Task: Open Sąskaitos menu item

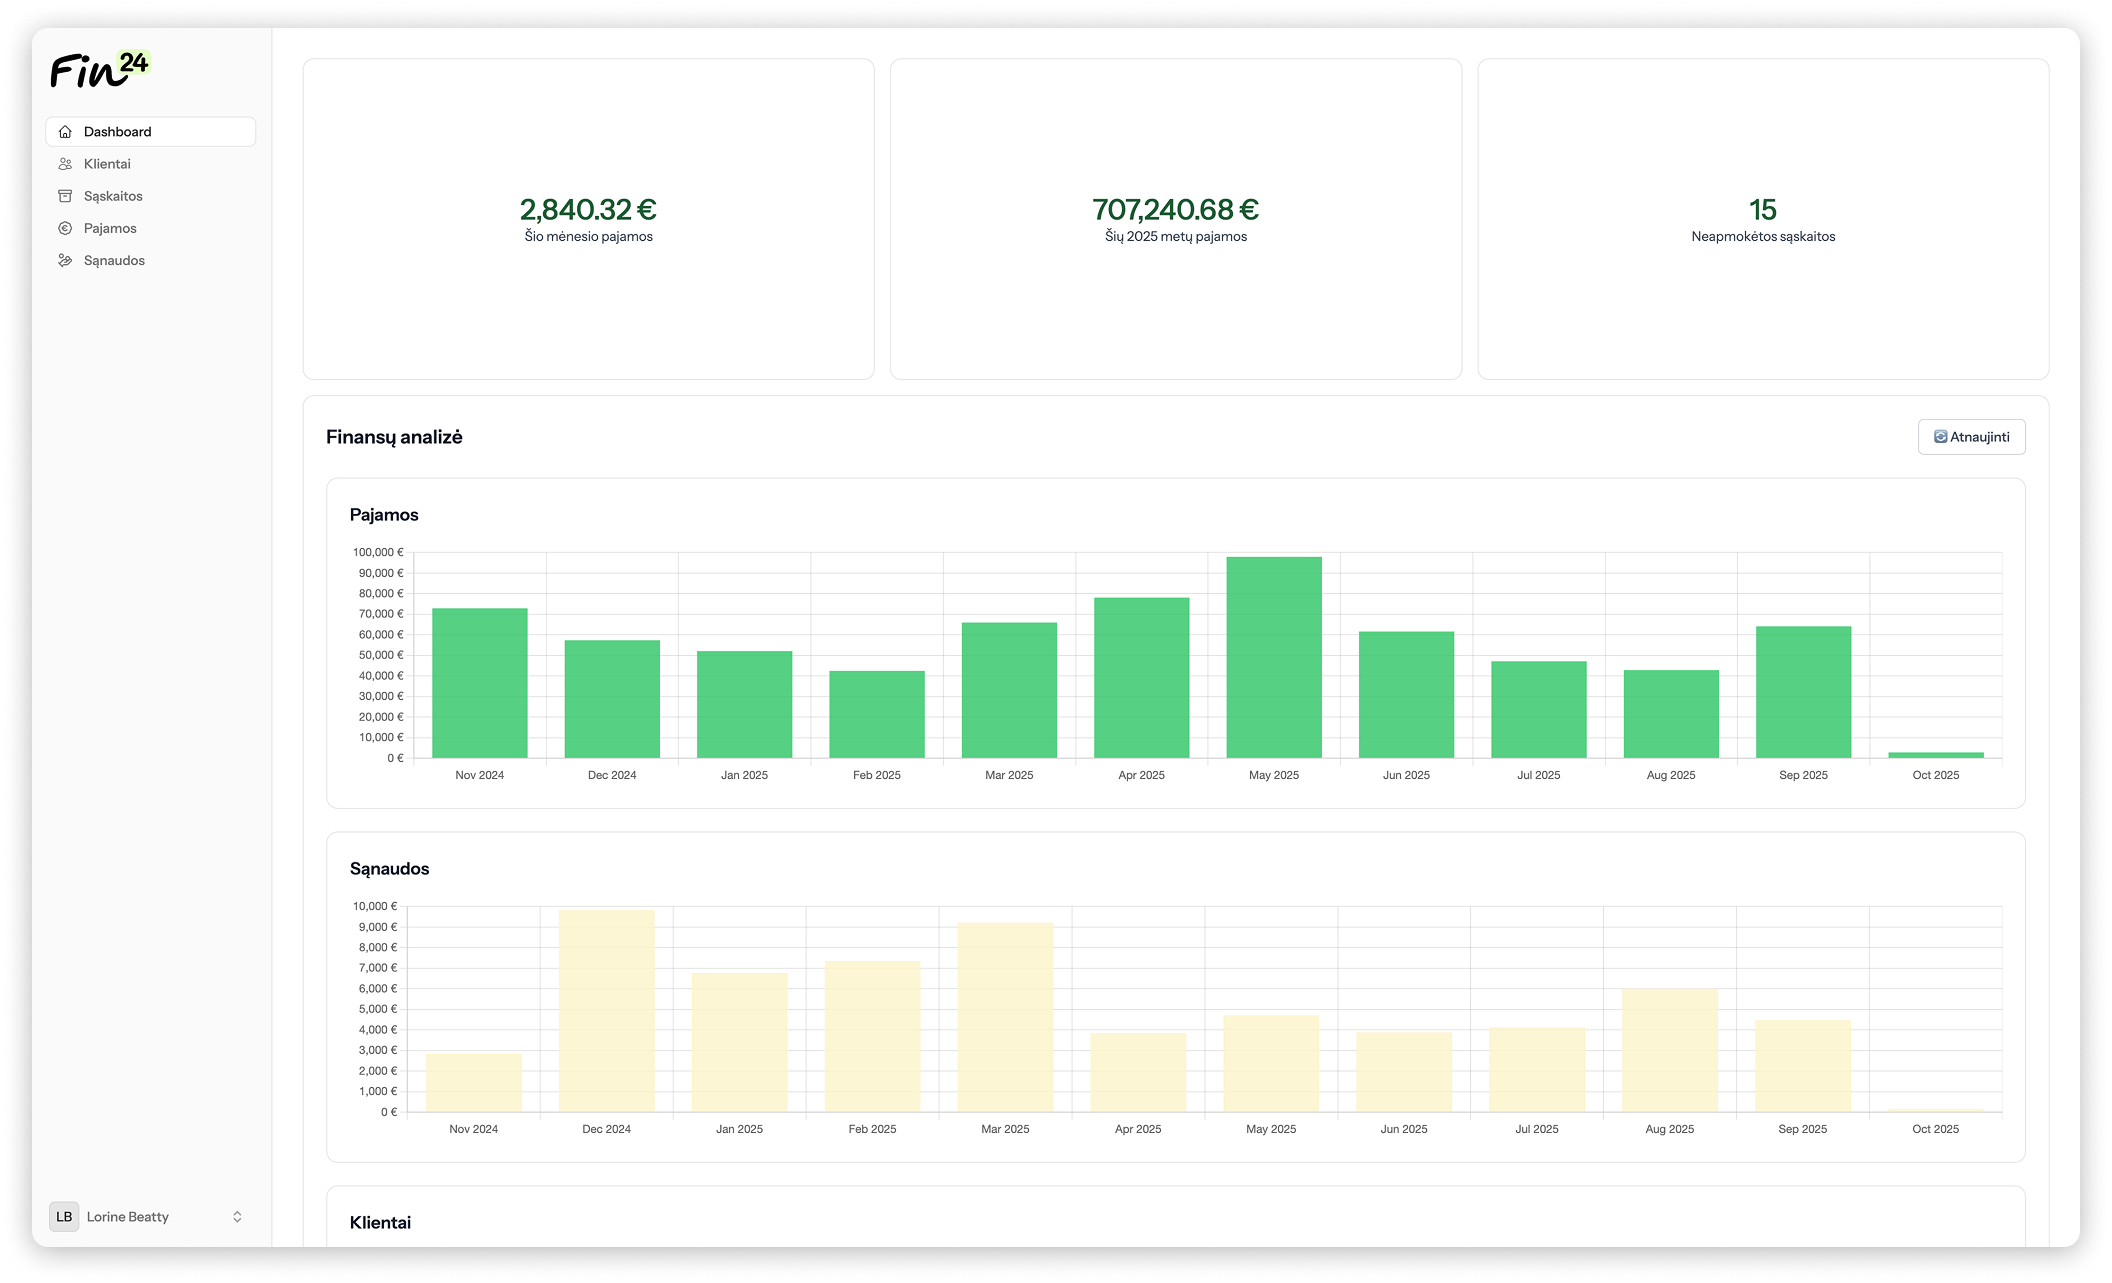Action: [113, 196]
